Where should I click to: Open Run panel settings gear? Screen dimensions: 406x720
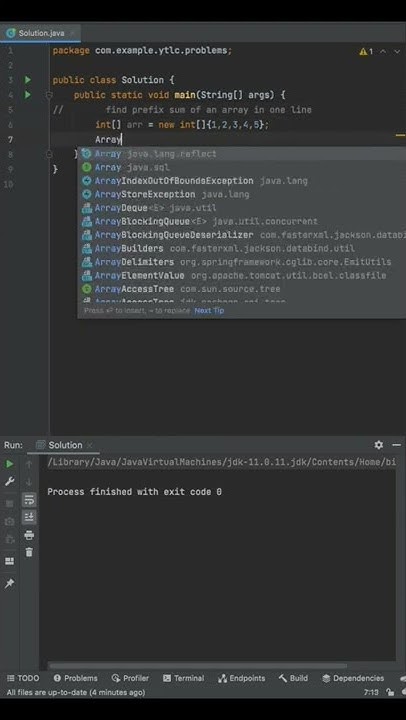(x=378, y=445)
